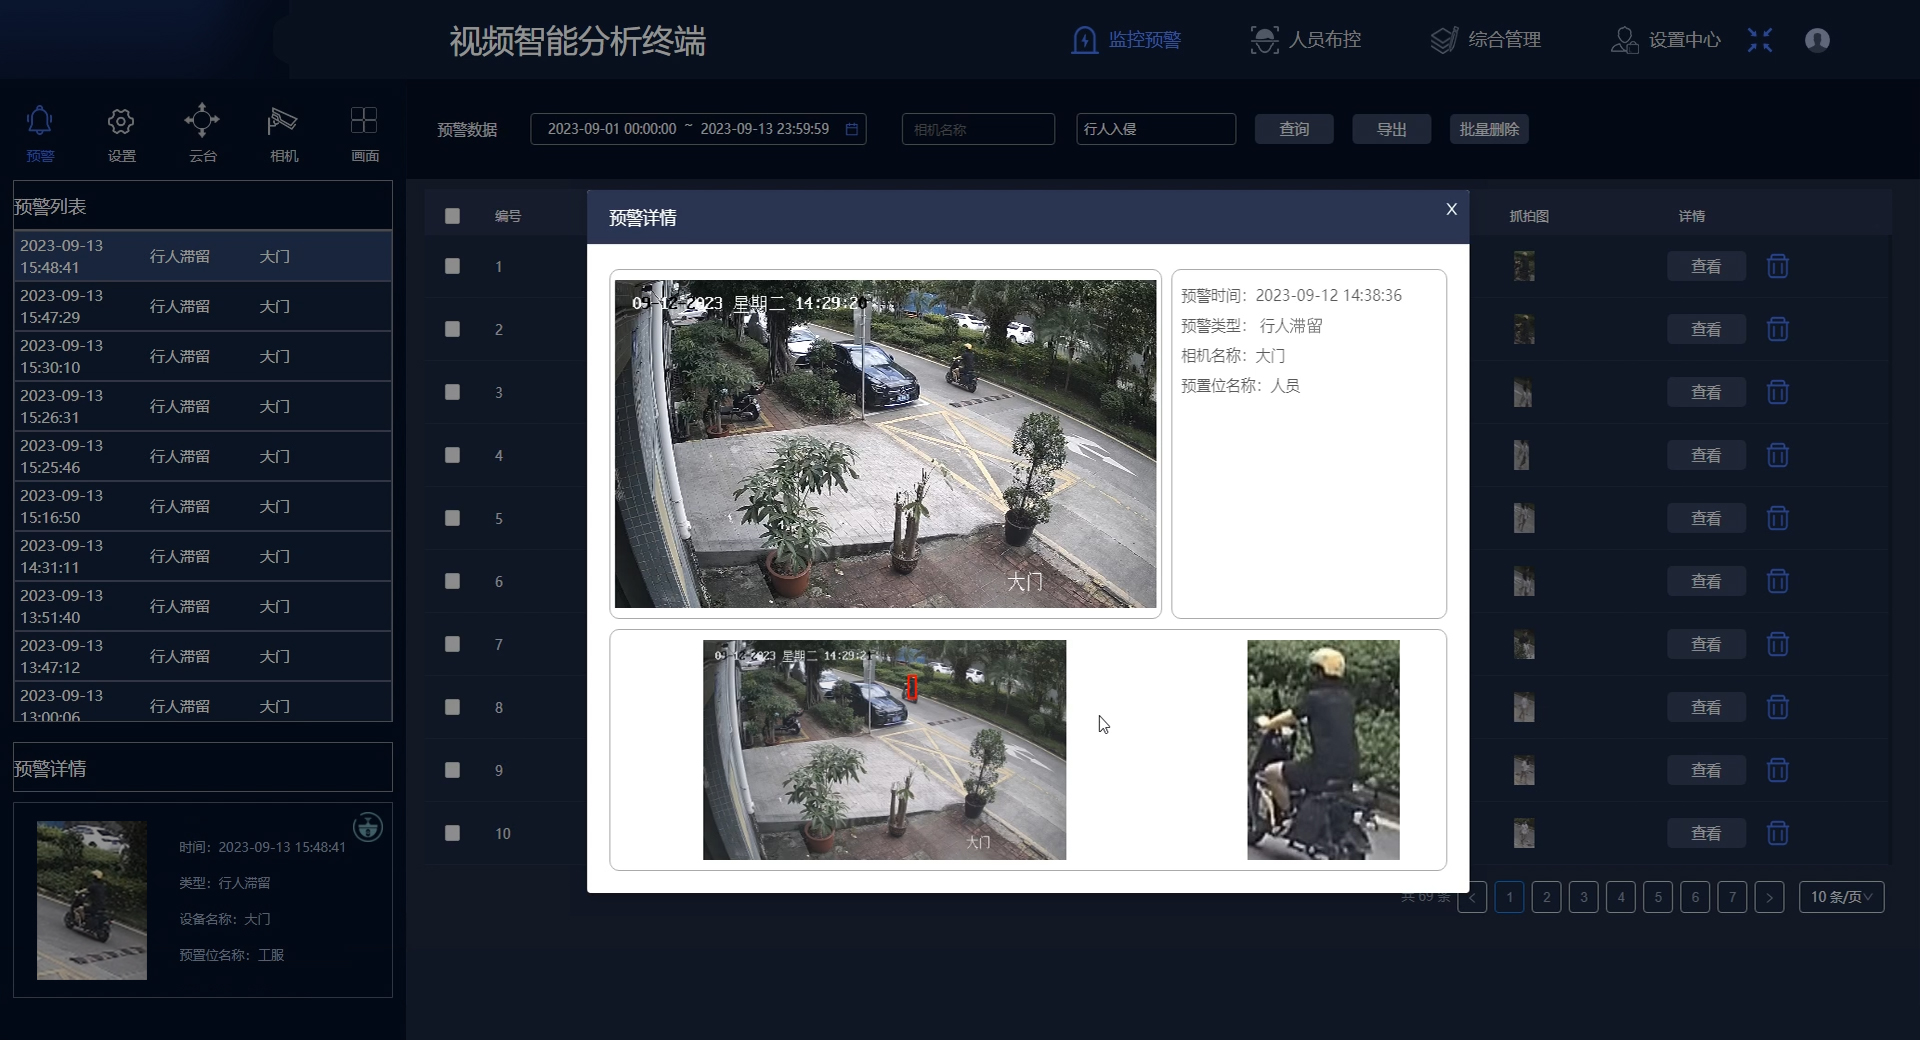Delete row 1 using trash icon

pos(1777,266)
